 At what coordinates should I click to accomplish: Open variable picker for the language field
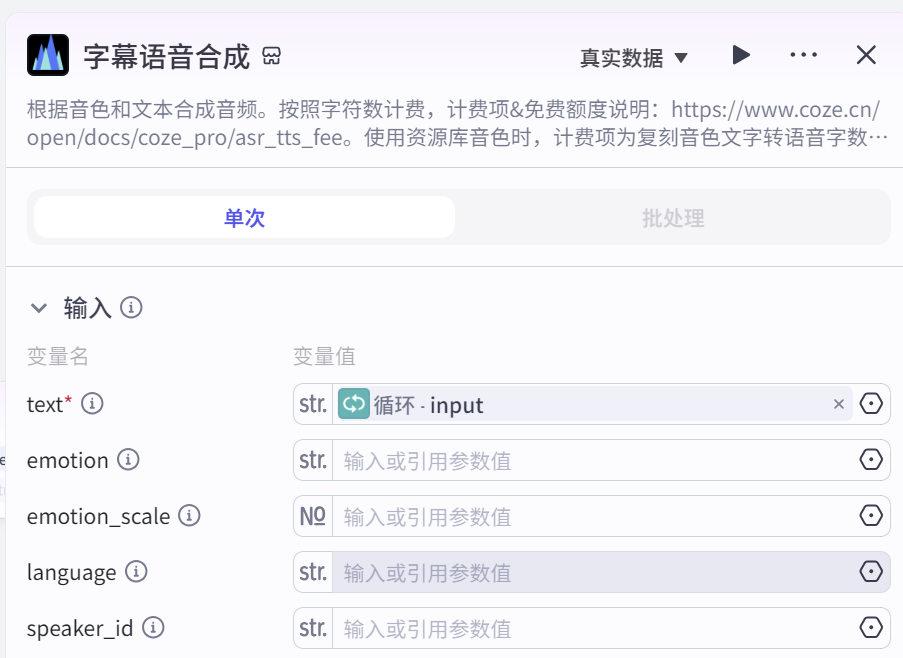click(x=871, y=572)
